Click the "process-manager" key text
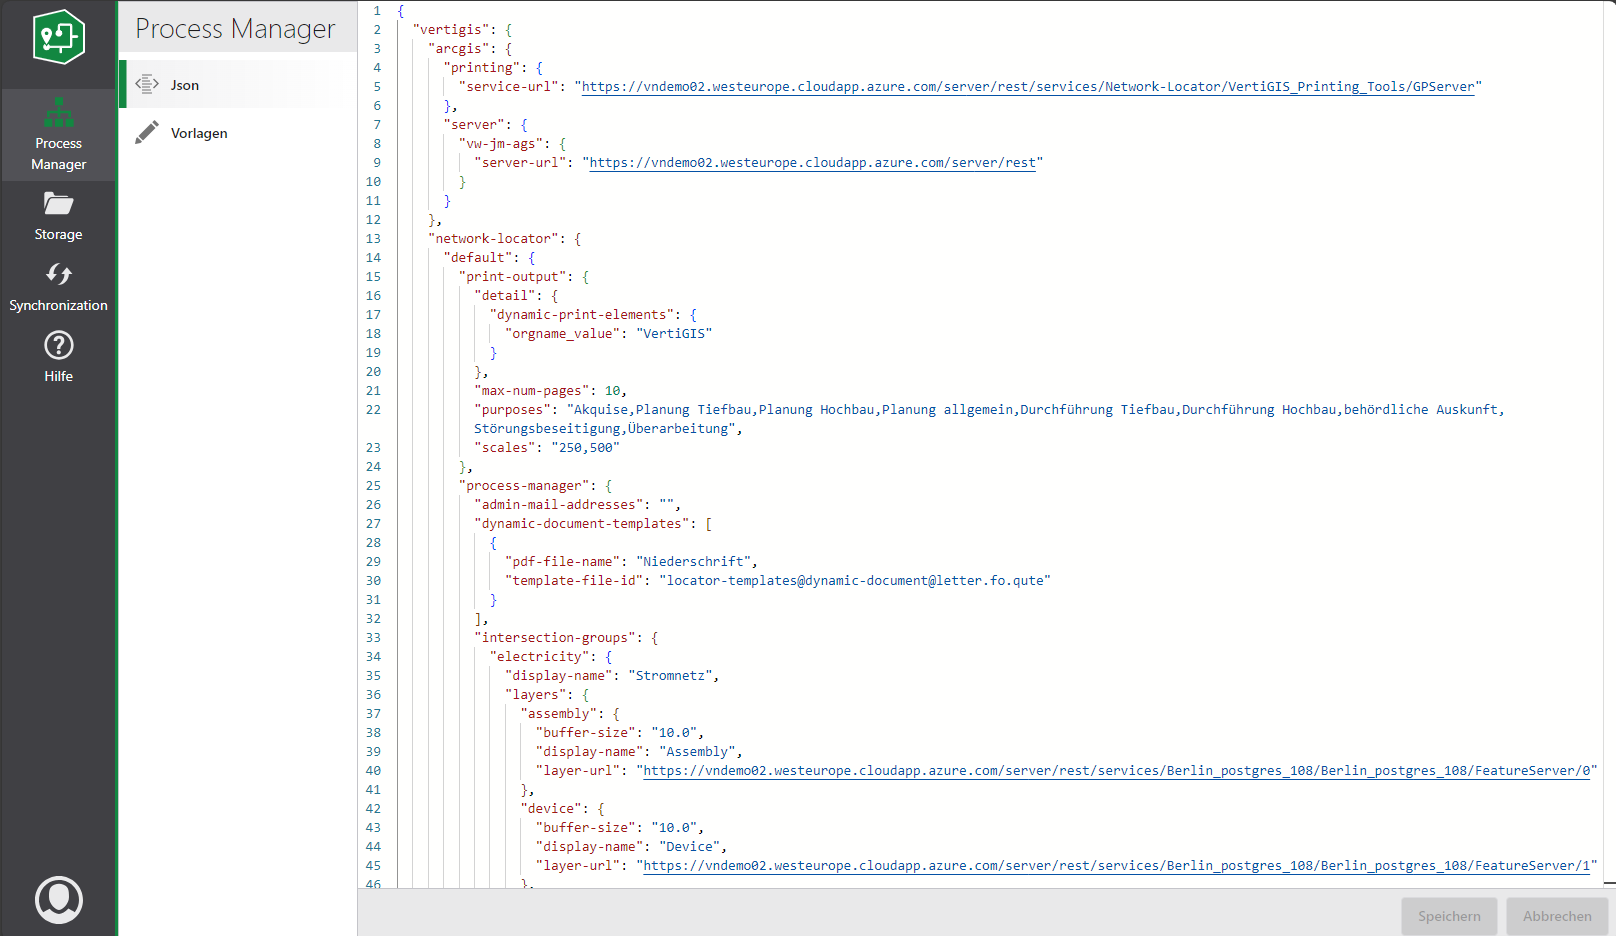This screenshot has height=936, width=1616. 524,486
